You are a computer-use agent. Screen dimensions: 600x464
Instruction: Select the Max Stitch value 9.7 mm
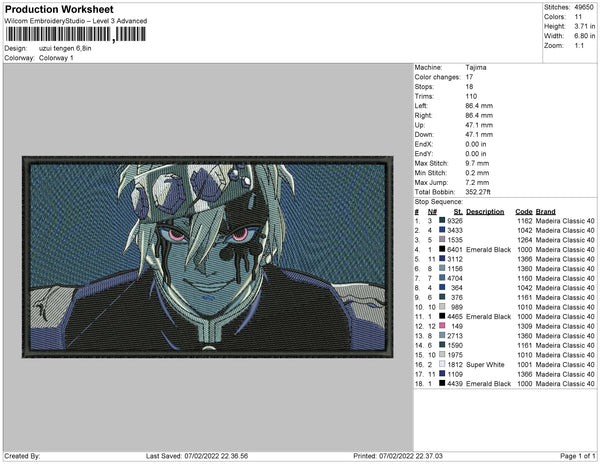(477, 163)
